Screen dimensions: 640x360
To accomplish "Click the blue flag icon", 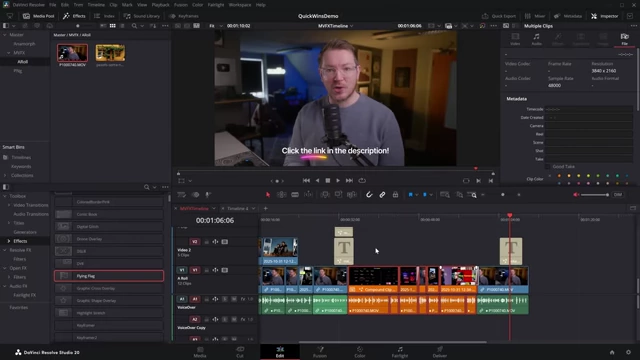I will tap(410, 195).
